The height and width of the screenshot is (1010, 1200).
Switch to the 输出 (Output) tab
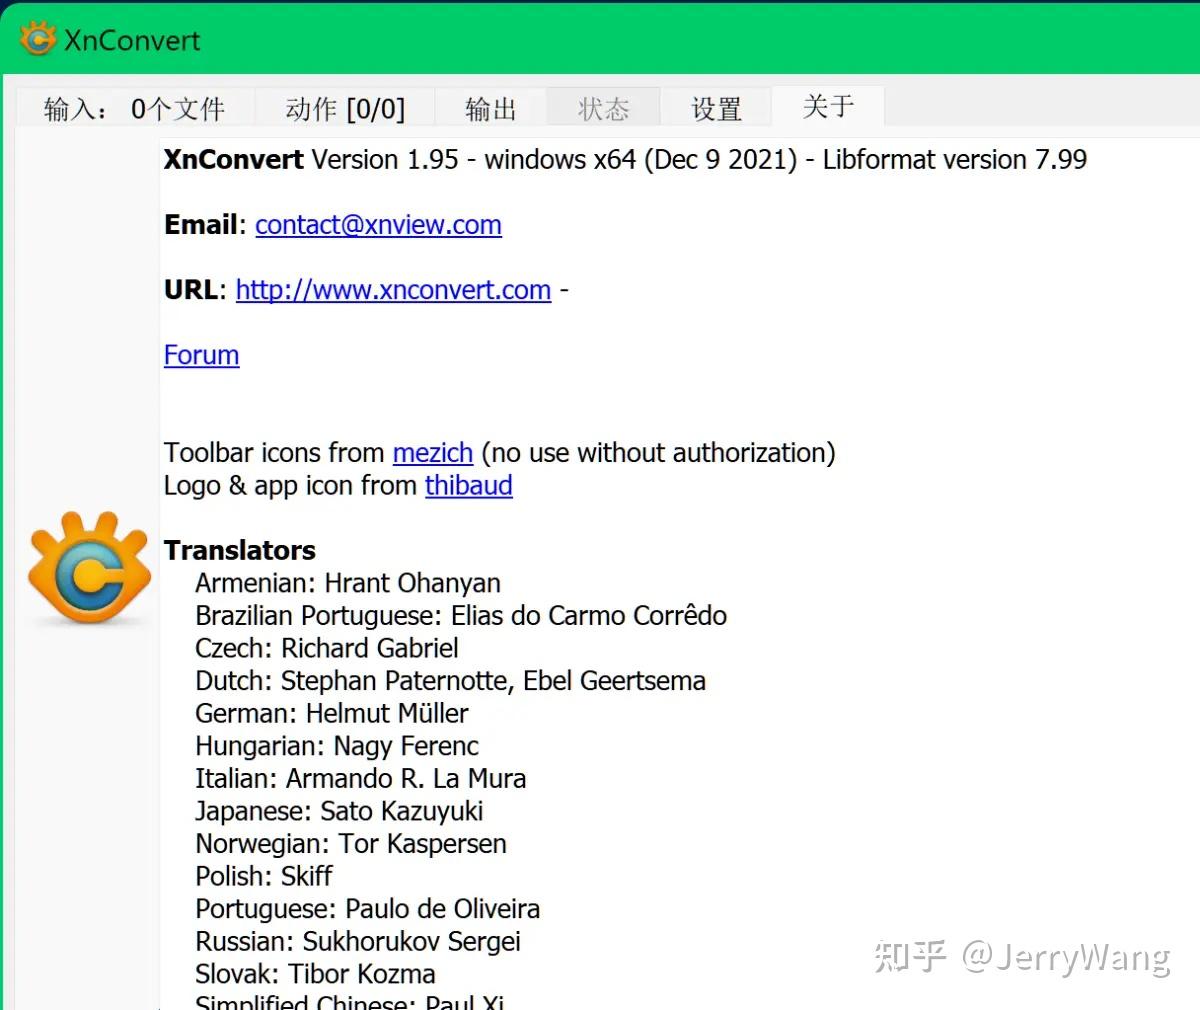(x=490, y=108)
